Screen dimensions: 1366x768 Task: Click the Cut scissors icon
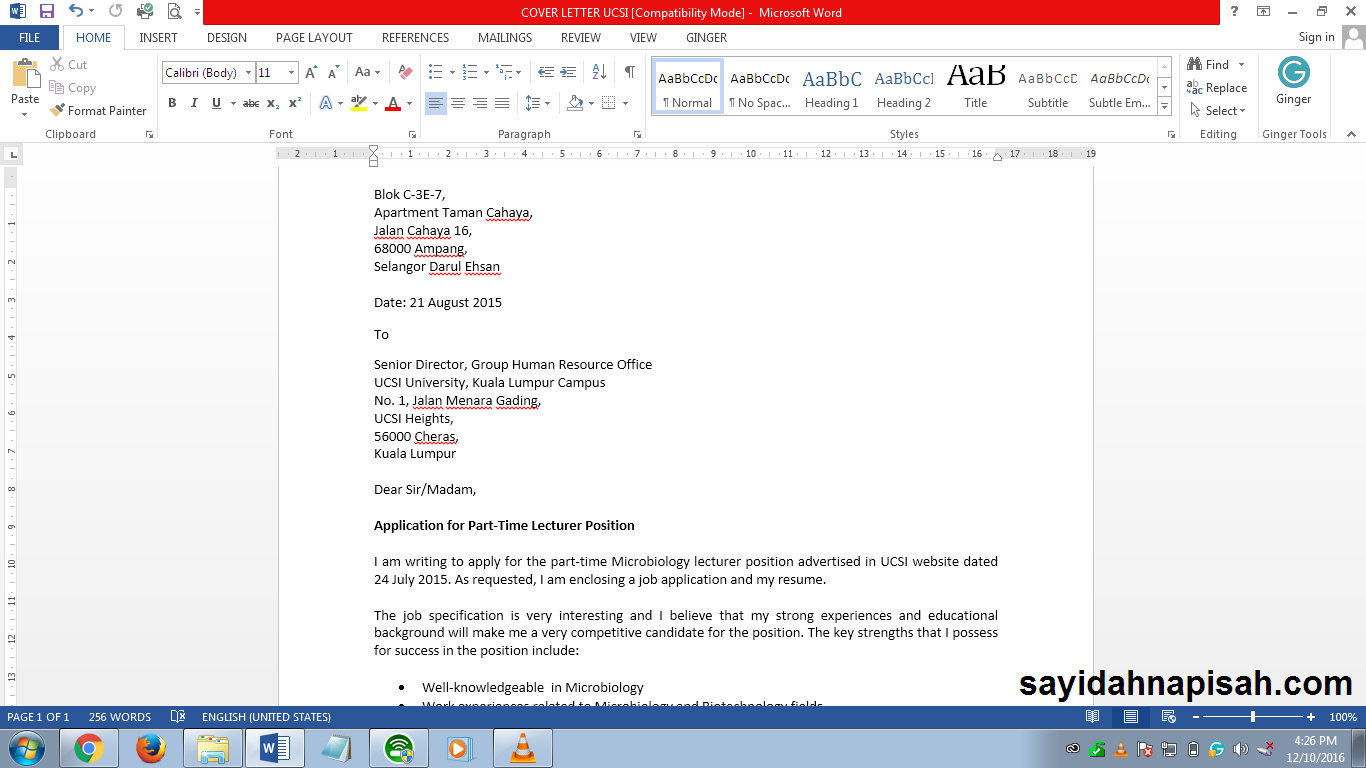click(x=69, y=64)
